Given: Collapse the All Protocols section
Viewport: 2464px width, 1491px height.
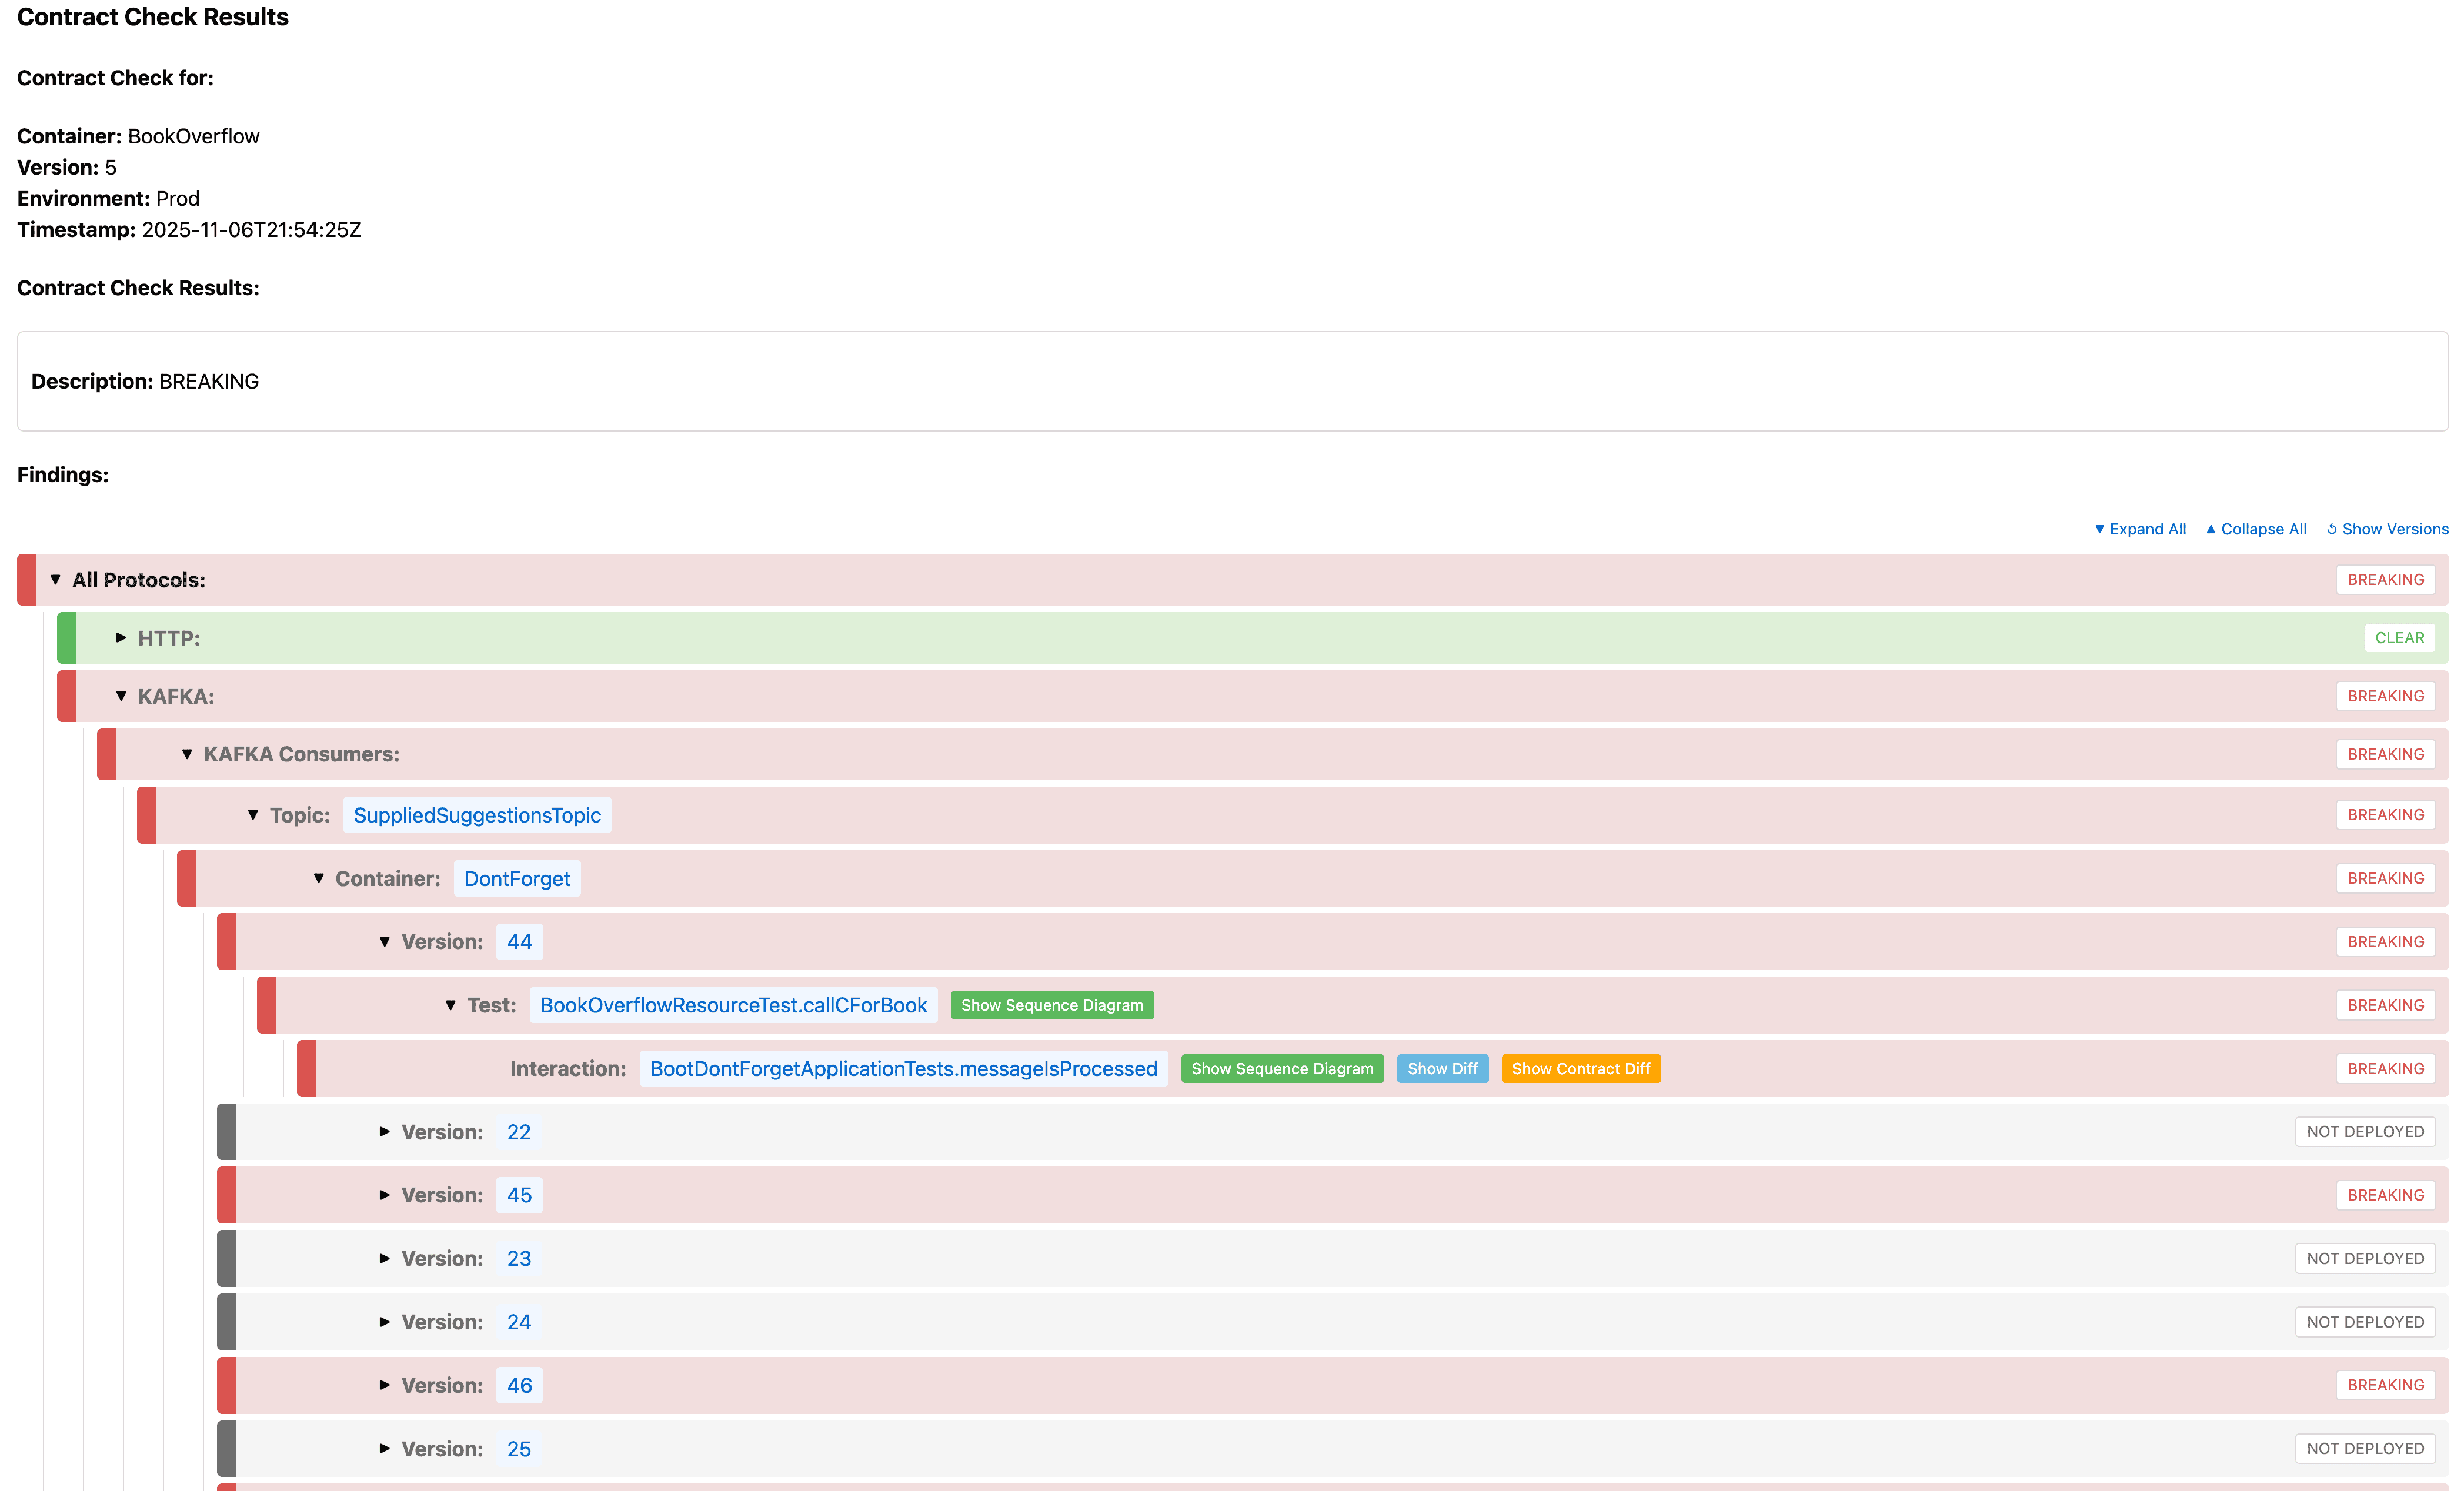Looking at the screenshot, I should (x=56, y=580).
